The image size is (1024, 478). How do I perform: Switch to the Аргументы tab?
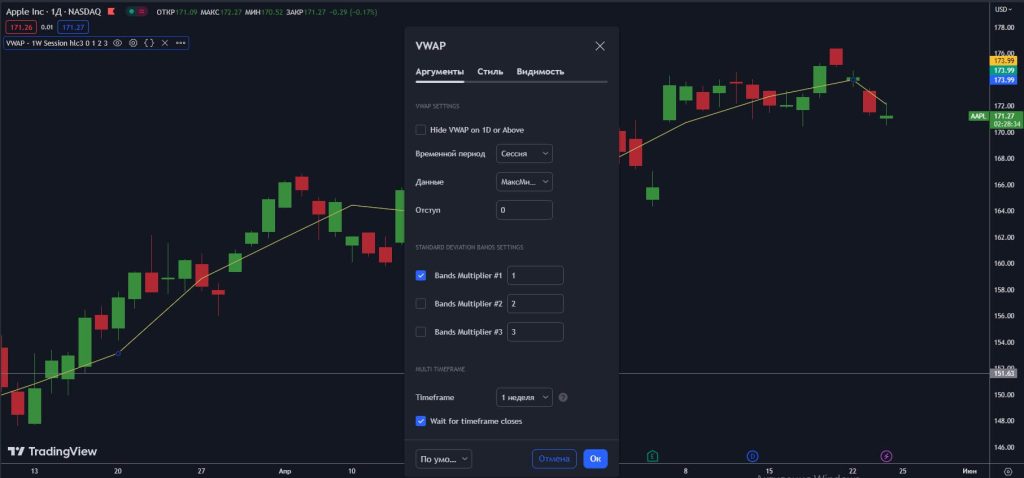click(440, 72)
